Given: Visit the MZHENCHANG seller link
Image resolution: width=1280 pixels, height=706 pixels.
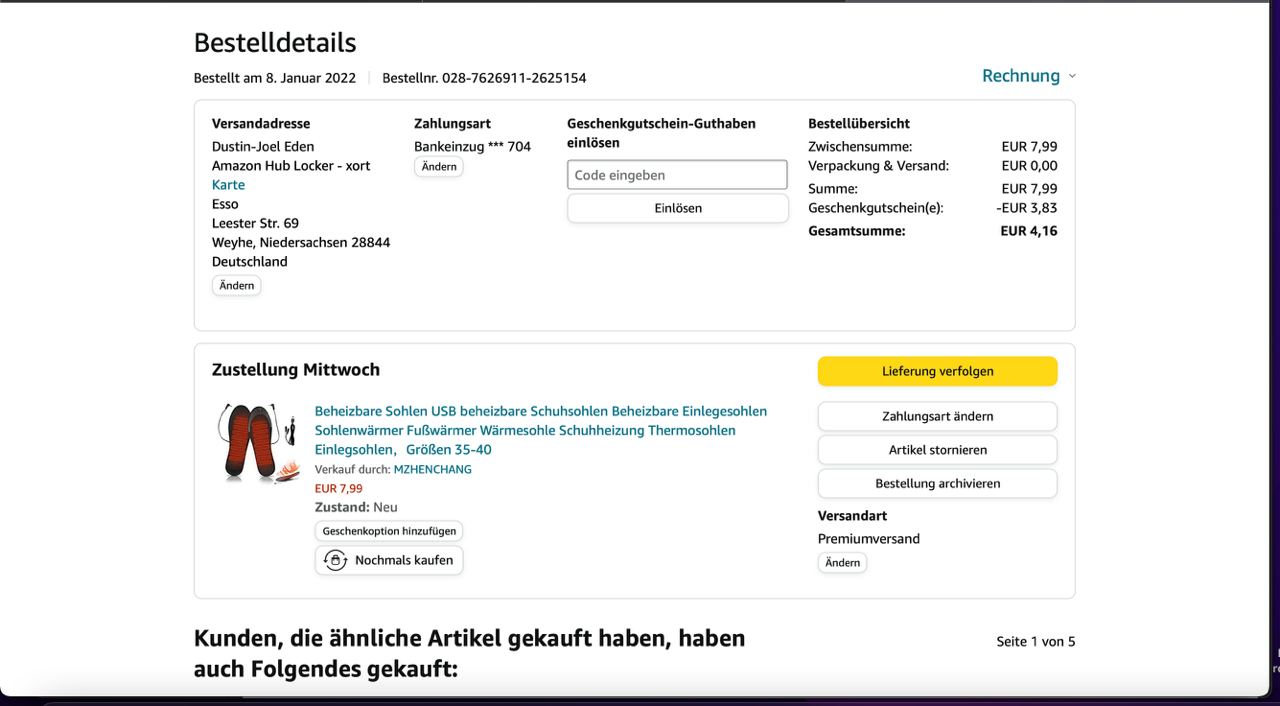Looking at the screenshot, I should [432, 469].
